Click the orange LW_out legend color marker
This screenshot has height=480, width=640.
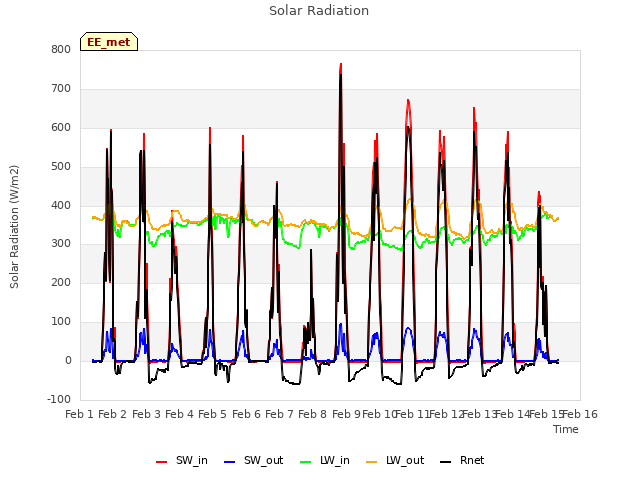[x=371, y=462]
